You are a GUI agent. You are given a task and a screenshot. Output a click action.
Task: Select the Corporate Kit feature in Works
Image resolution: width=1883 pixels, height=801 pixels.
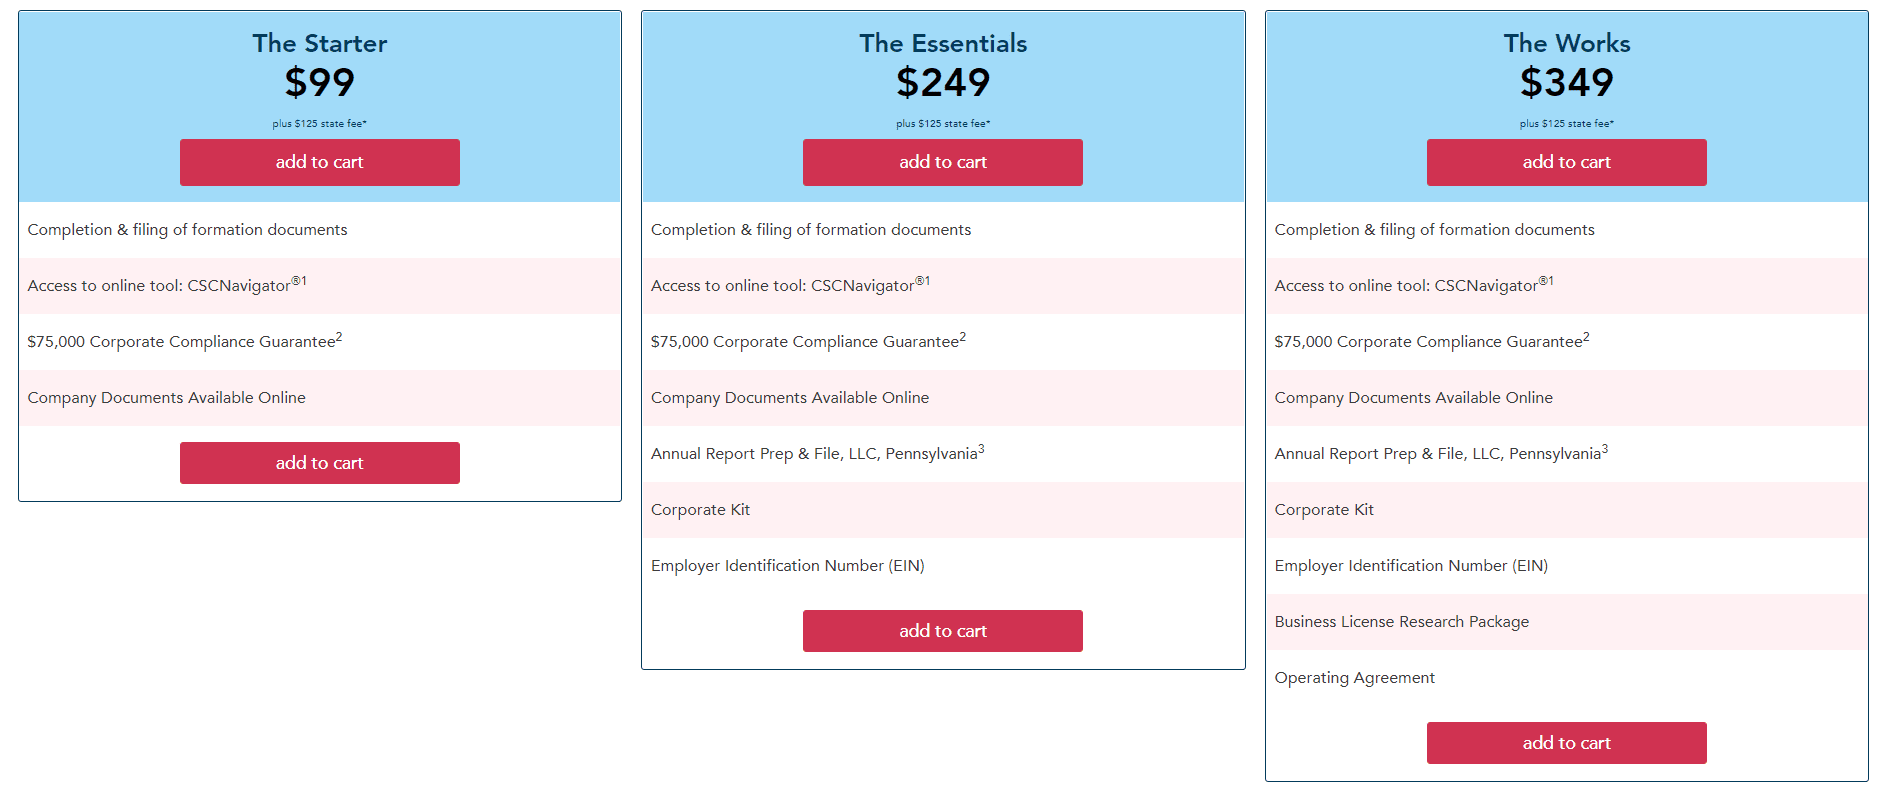coord(1322,509)
